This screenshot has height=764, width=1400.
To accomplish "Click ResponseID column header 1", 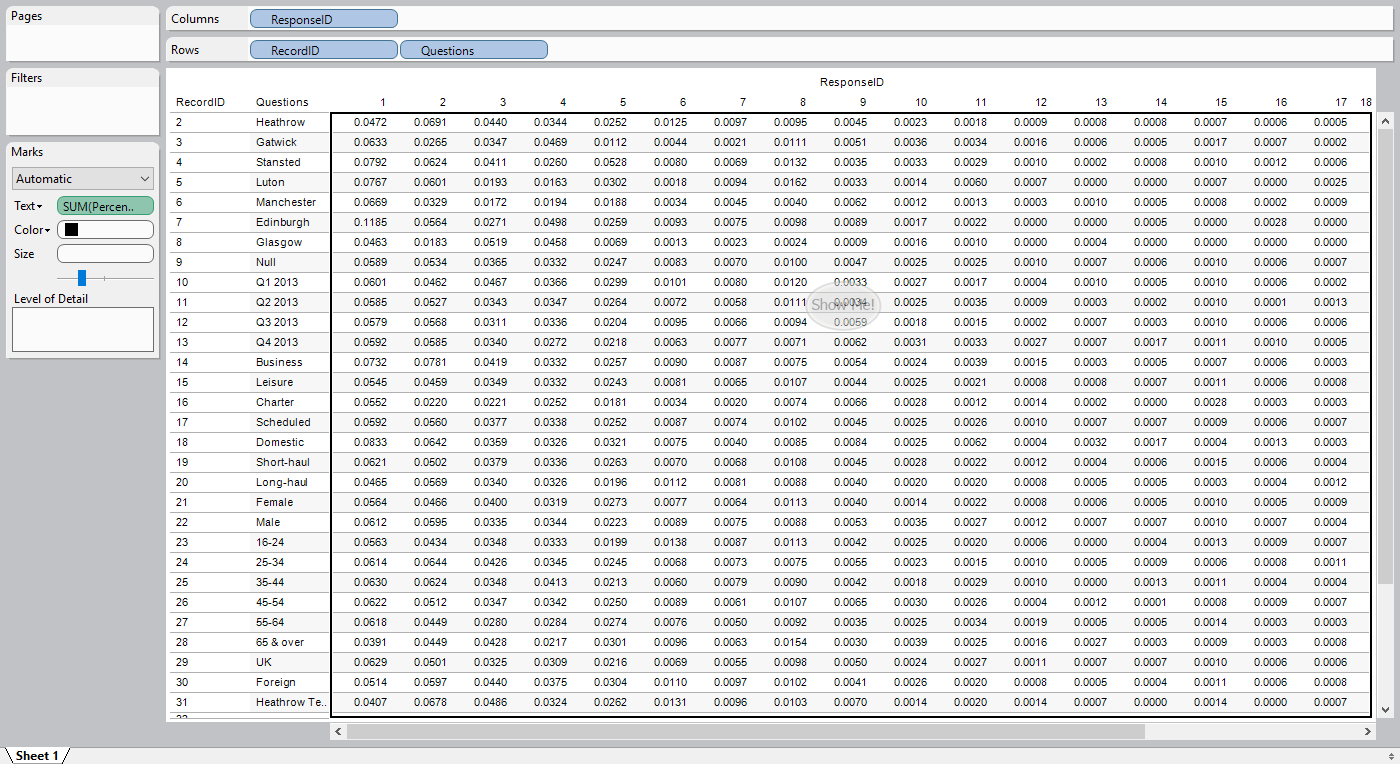I will pos(383,102).
